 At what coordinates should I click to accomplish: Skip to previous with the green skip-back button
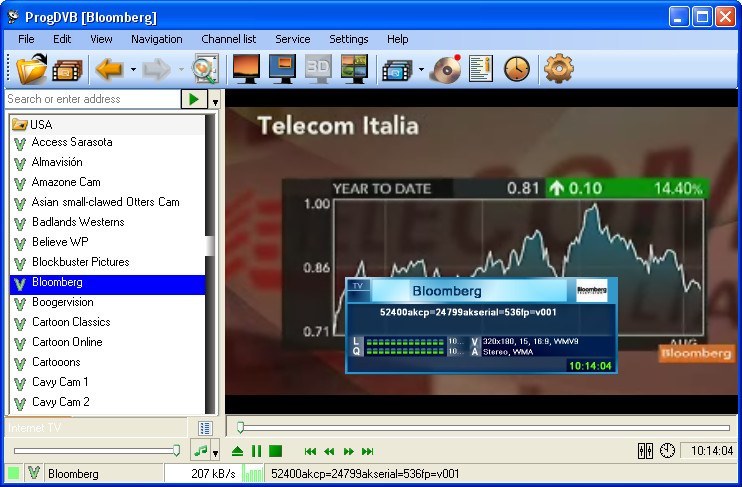(x=310, y=452)
